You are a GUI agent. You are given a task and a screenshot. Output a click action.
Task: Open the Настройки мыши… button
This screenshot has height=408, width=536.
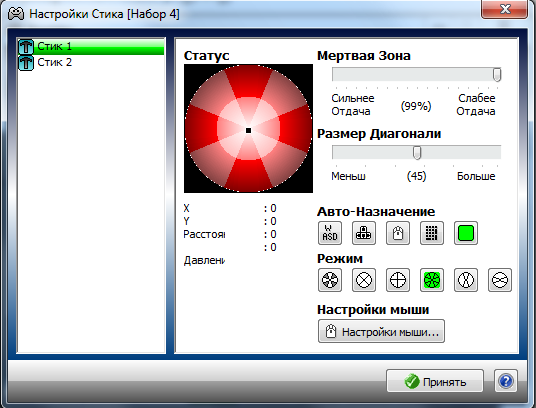point(381,331)
